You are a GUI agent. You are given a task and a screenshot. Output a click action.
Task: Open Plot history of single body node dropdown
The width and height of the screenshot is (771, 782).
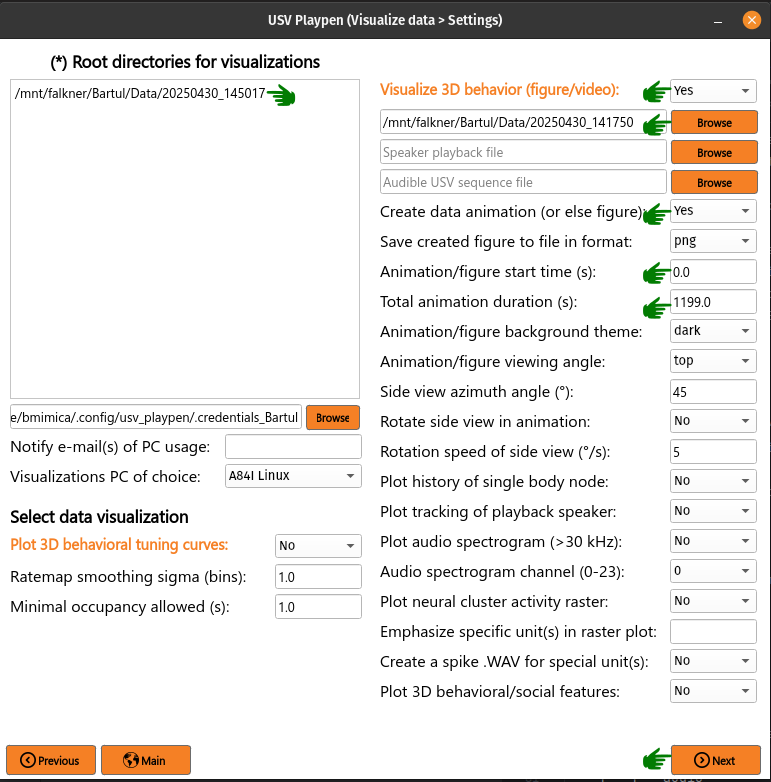(x=713, y=481)
